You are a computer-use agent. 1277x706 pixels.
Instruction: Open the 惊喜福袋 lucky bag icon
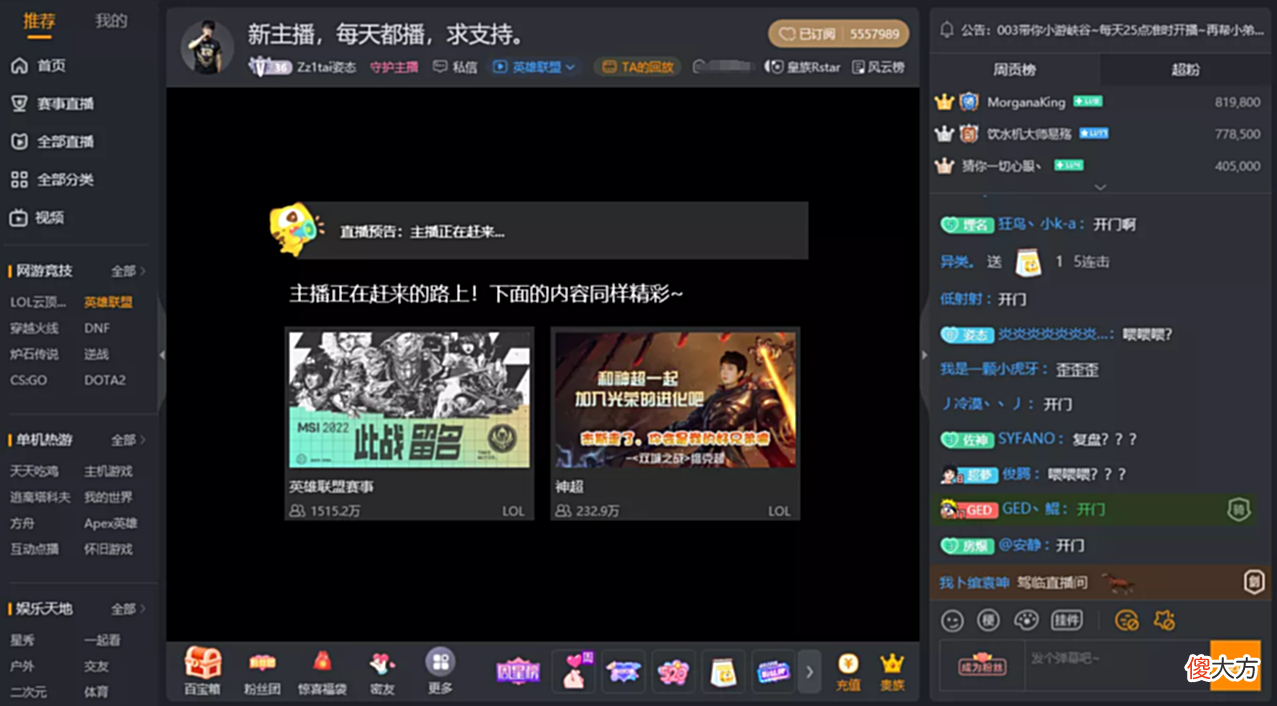click(x=322, y=671)
